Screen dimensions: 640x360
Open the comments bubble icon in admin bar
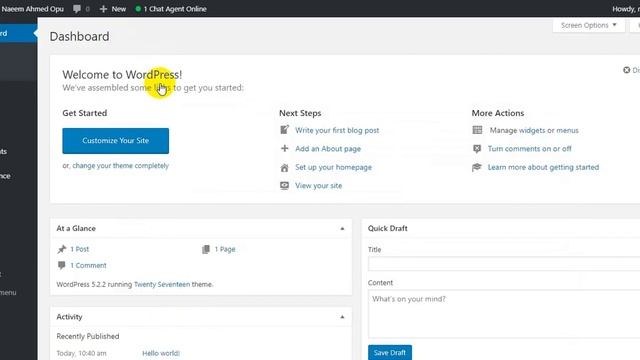pyautogui.click(x=77, y=9)
